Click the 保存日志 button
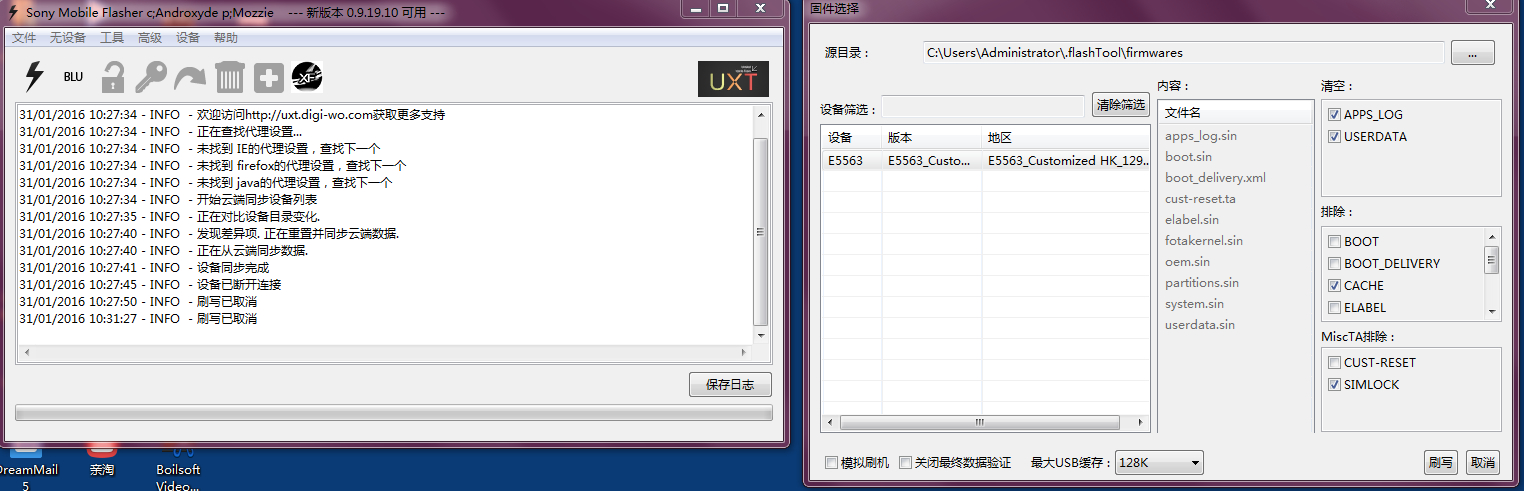Screen dimensions: 1524x491 click(x=730, y=384)
